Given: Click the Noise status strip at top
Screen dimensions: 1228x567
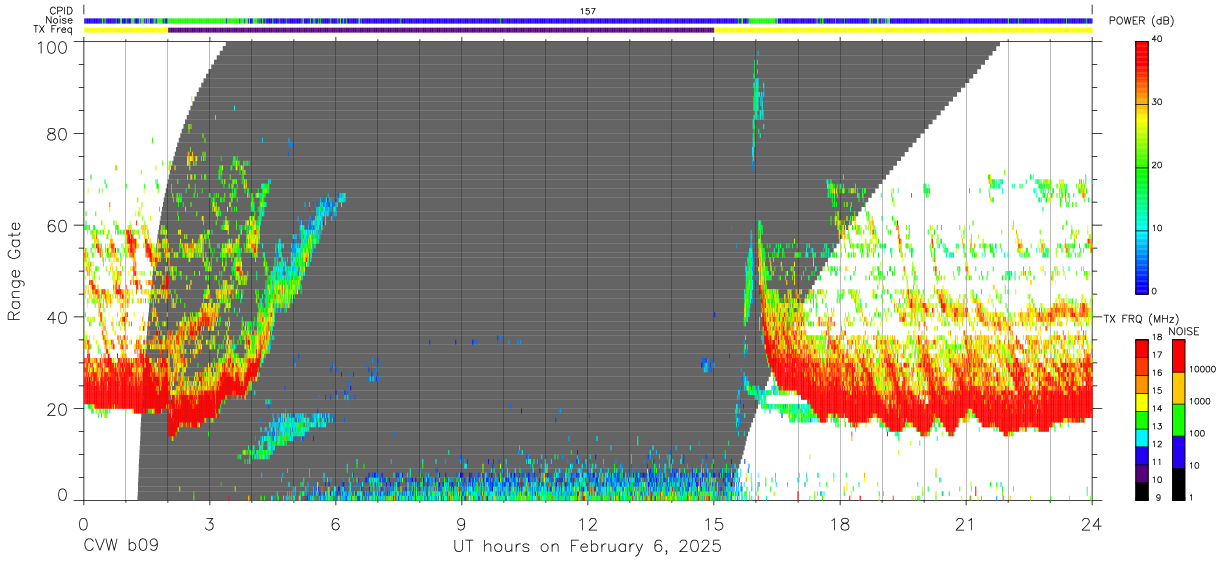Looking at the screenshot, I should coord(588,20).
